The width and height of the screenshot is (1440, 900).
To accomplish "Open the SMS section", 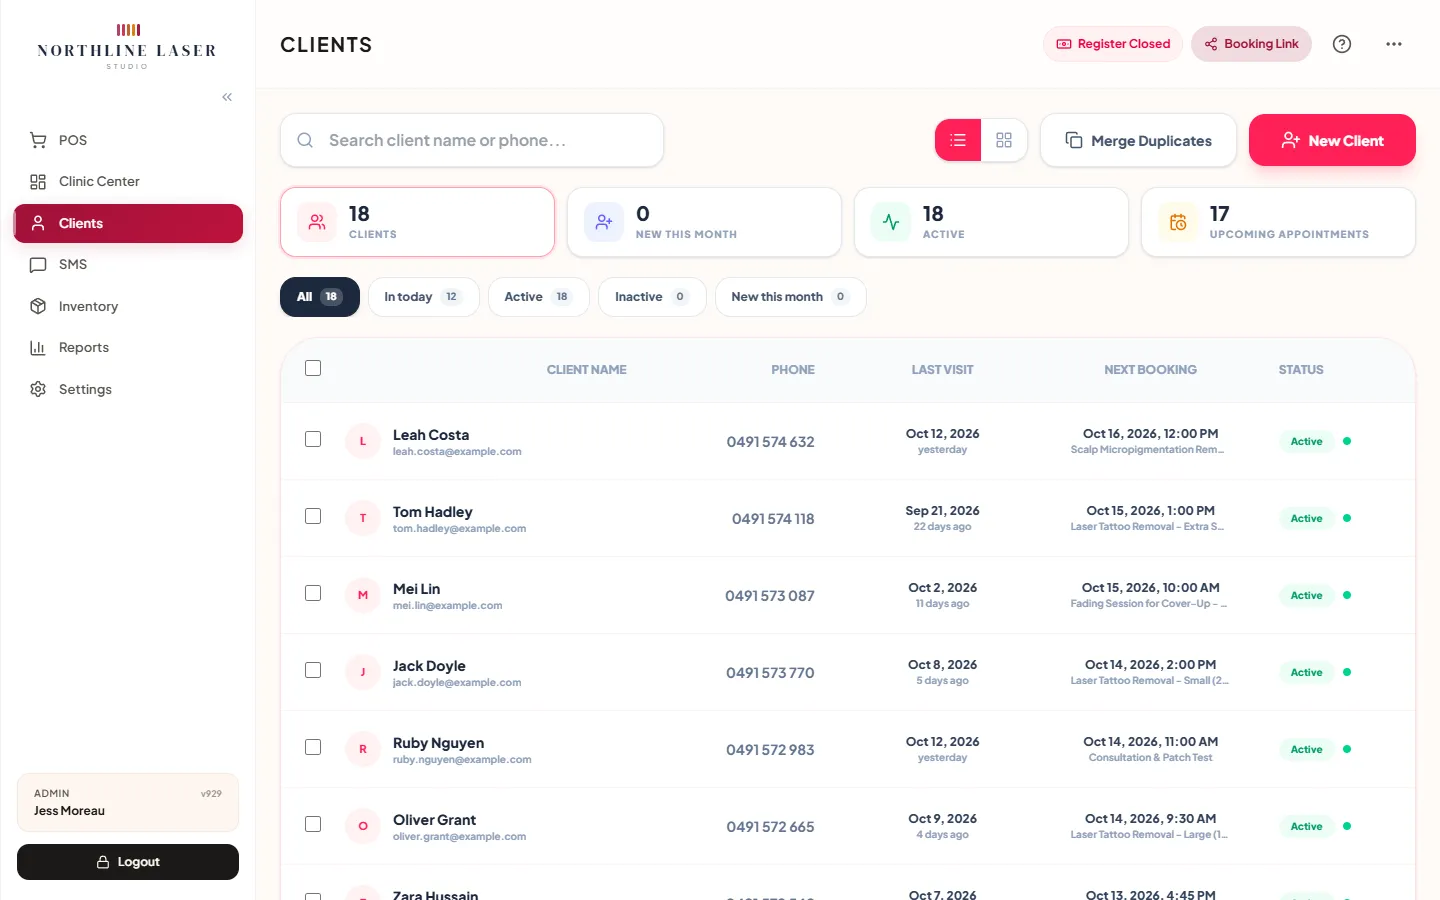I will [128, 264].
